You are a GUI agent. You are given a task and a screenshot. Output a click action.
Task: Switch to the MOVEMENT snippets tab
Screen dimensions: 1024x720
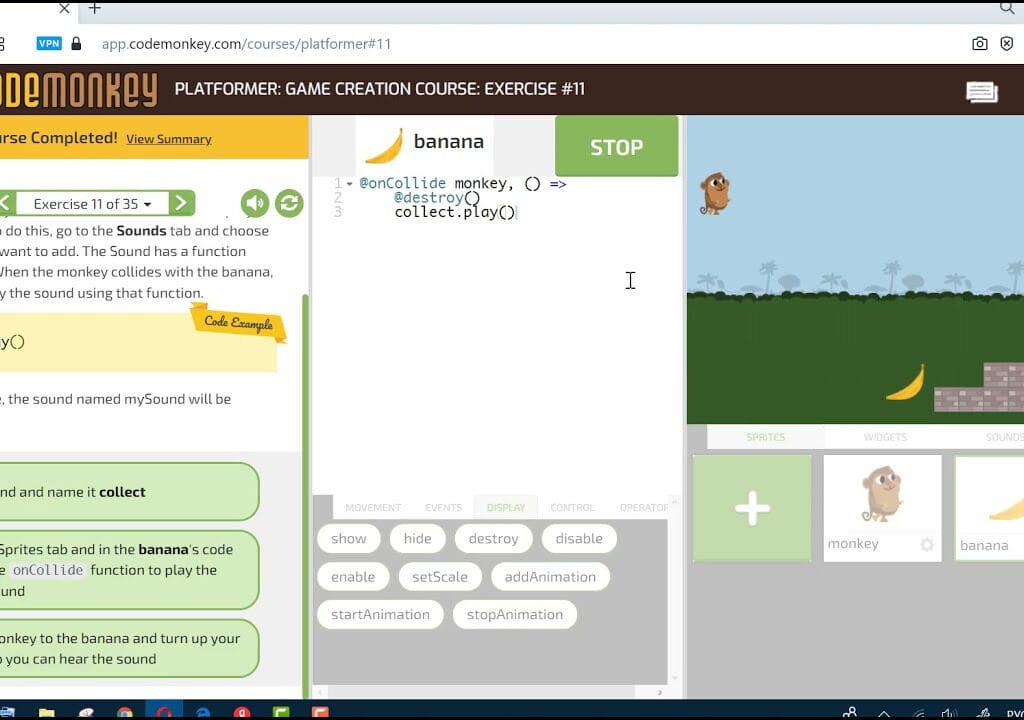(x=373, y=508)
